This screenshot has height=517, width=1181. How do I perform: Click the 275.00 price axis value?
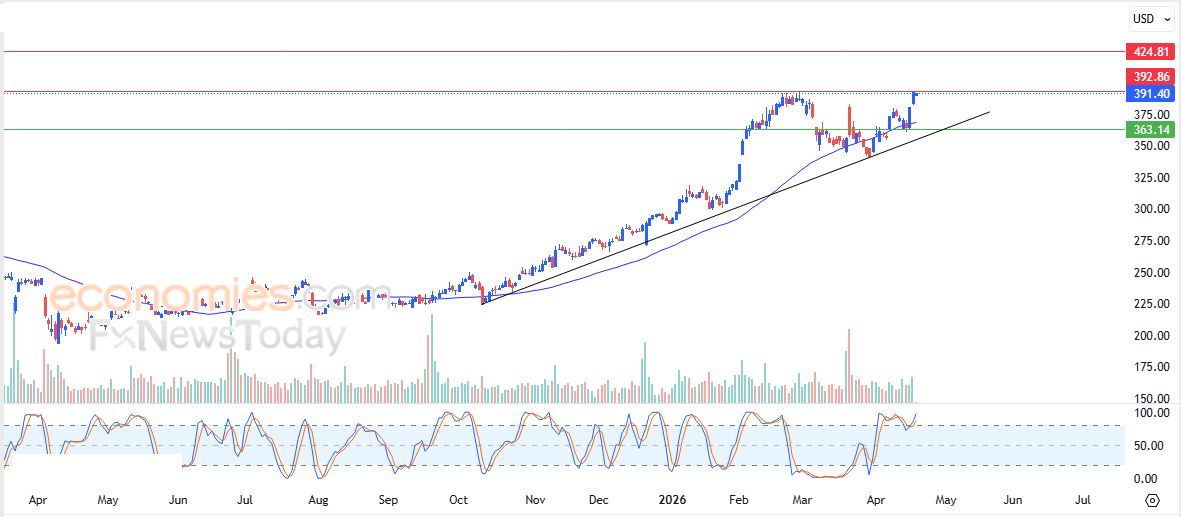pyautogui.click(x=1152, y=241)
